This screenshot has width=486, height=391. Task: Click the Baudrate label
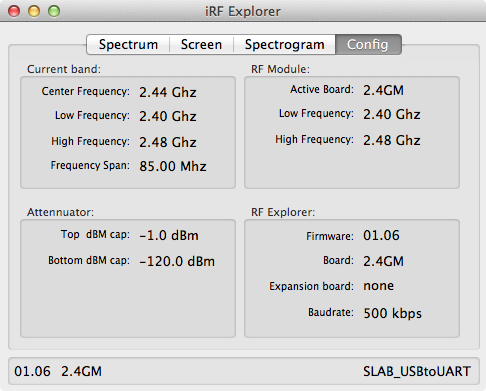331,312
